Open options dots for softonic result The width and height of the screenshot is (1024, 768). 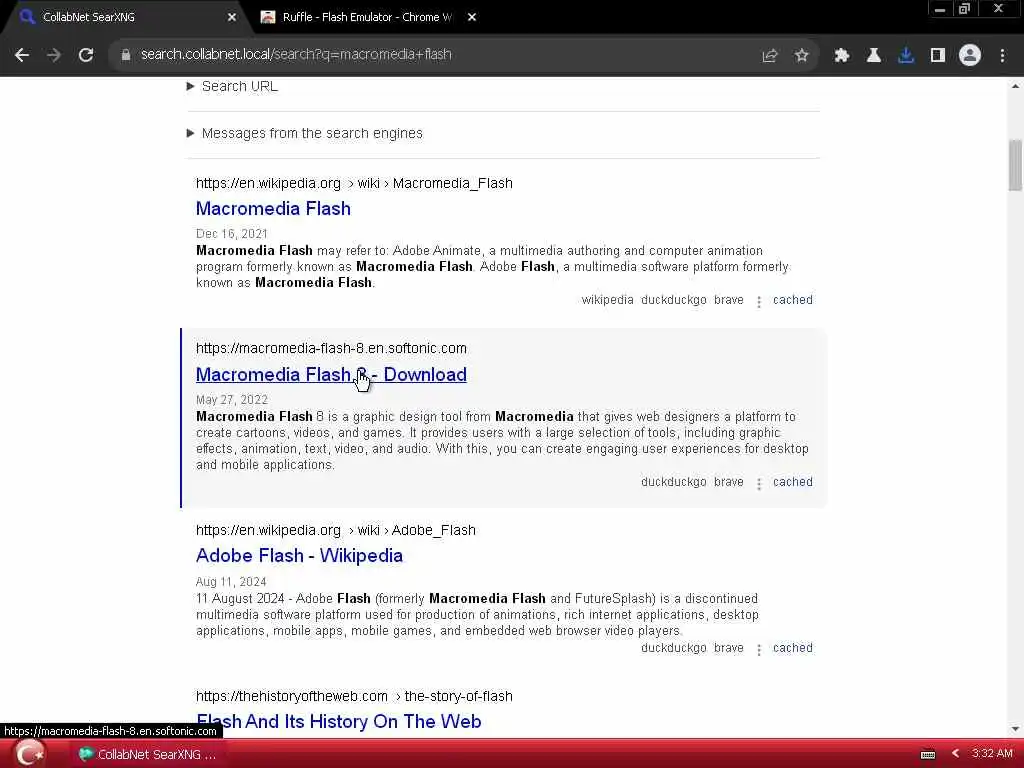pos(759,484)
